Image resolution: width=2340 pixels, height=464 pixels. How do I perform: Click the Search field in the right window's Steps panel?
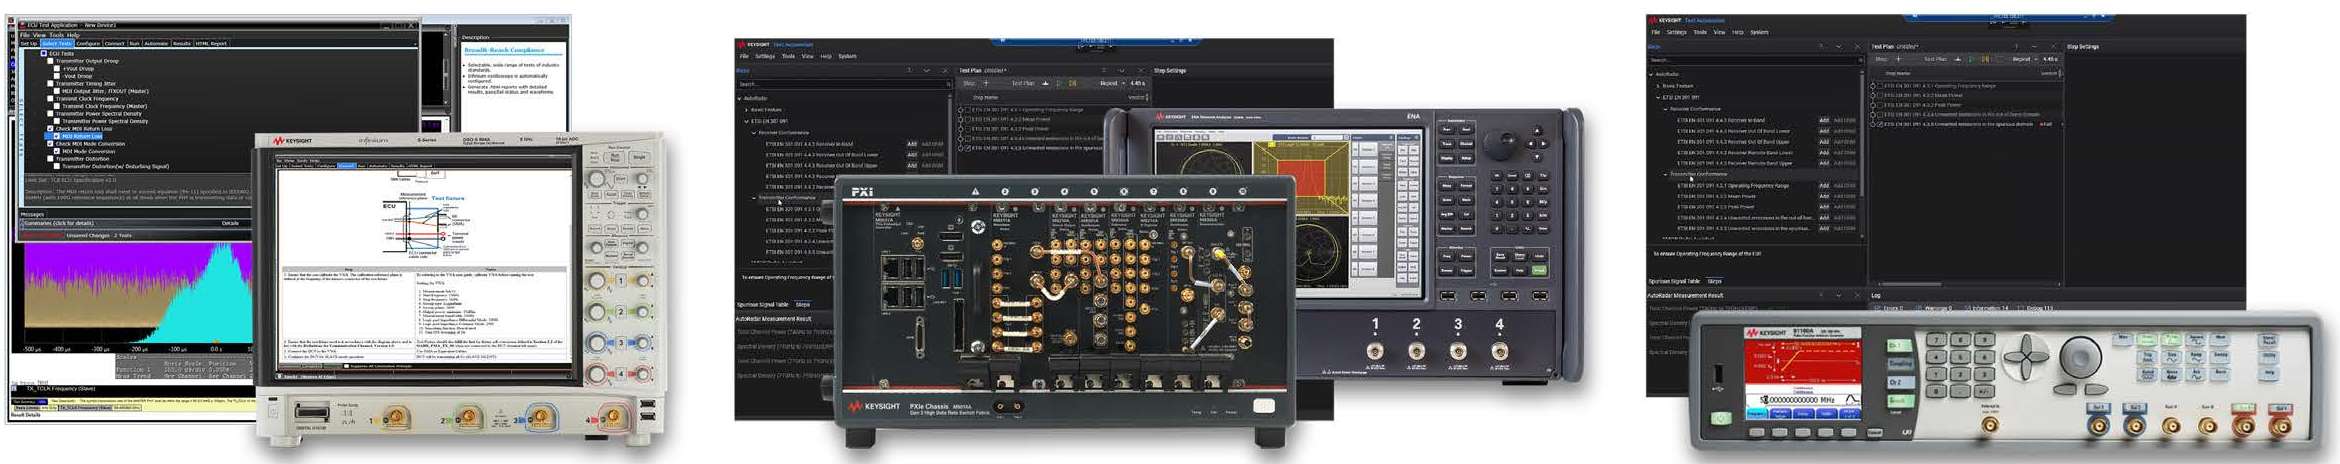pos(1750,60)
